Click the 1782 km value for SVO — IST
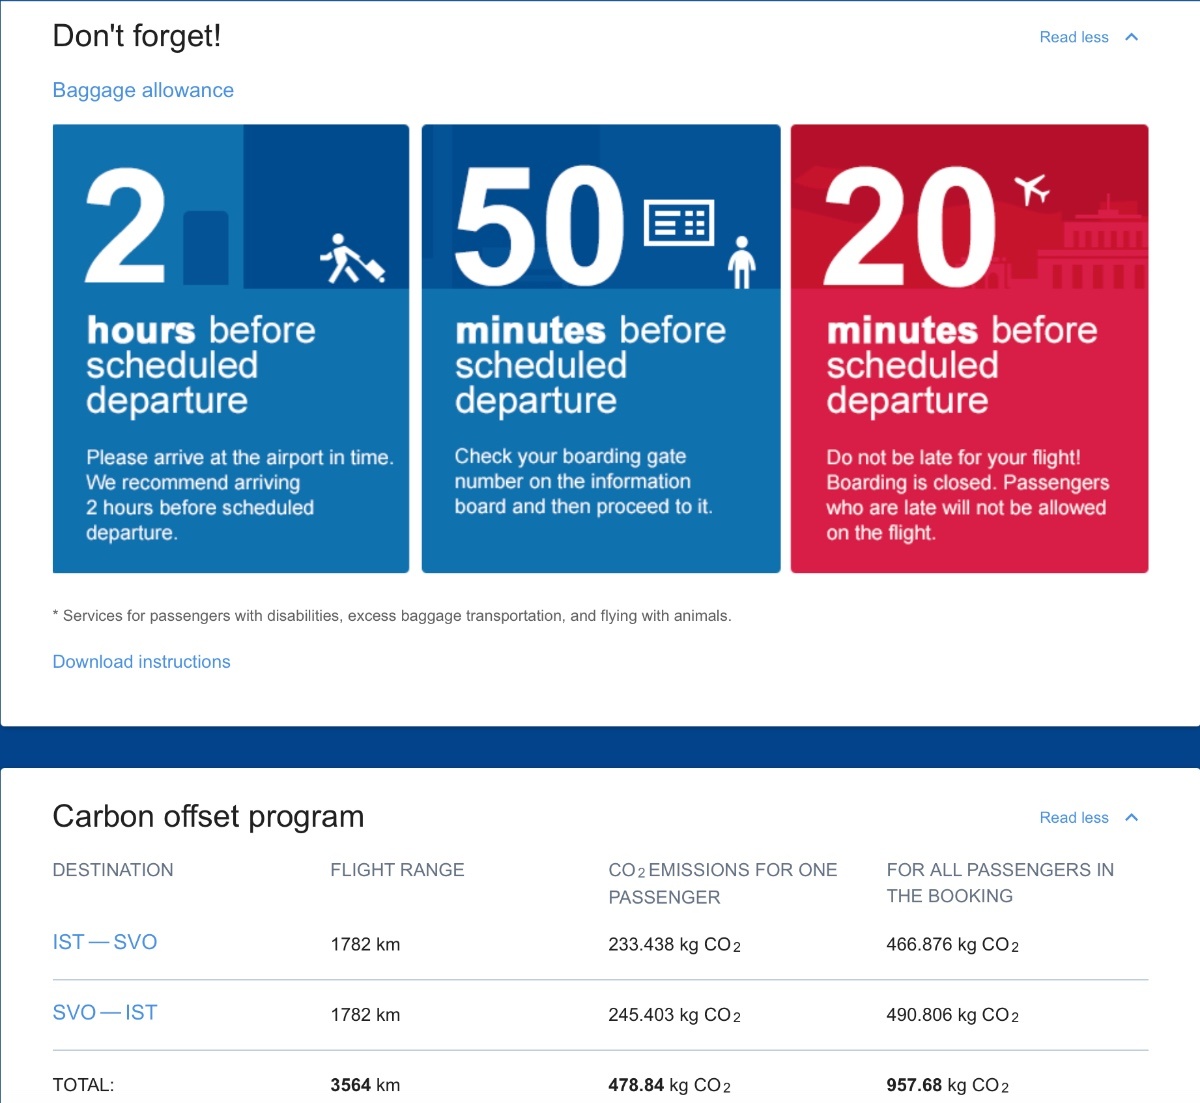 pyautogui.click(x=365, y=1014)
